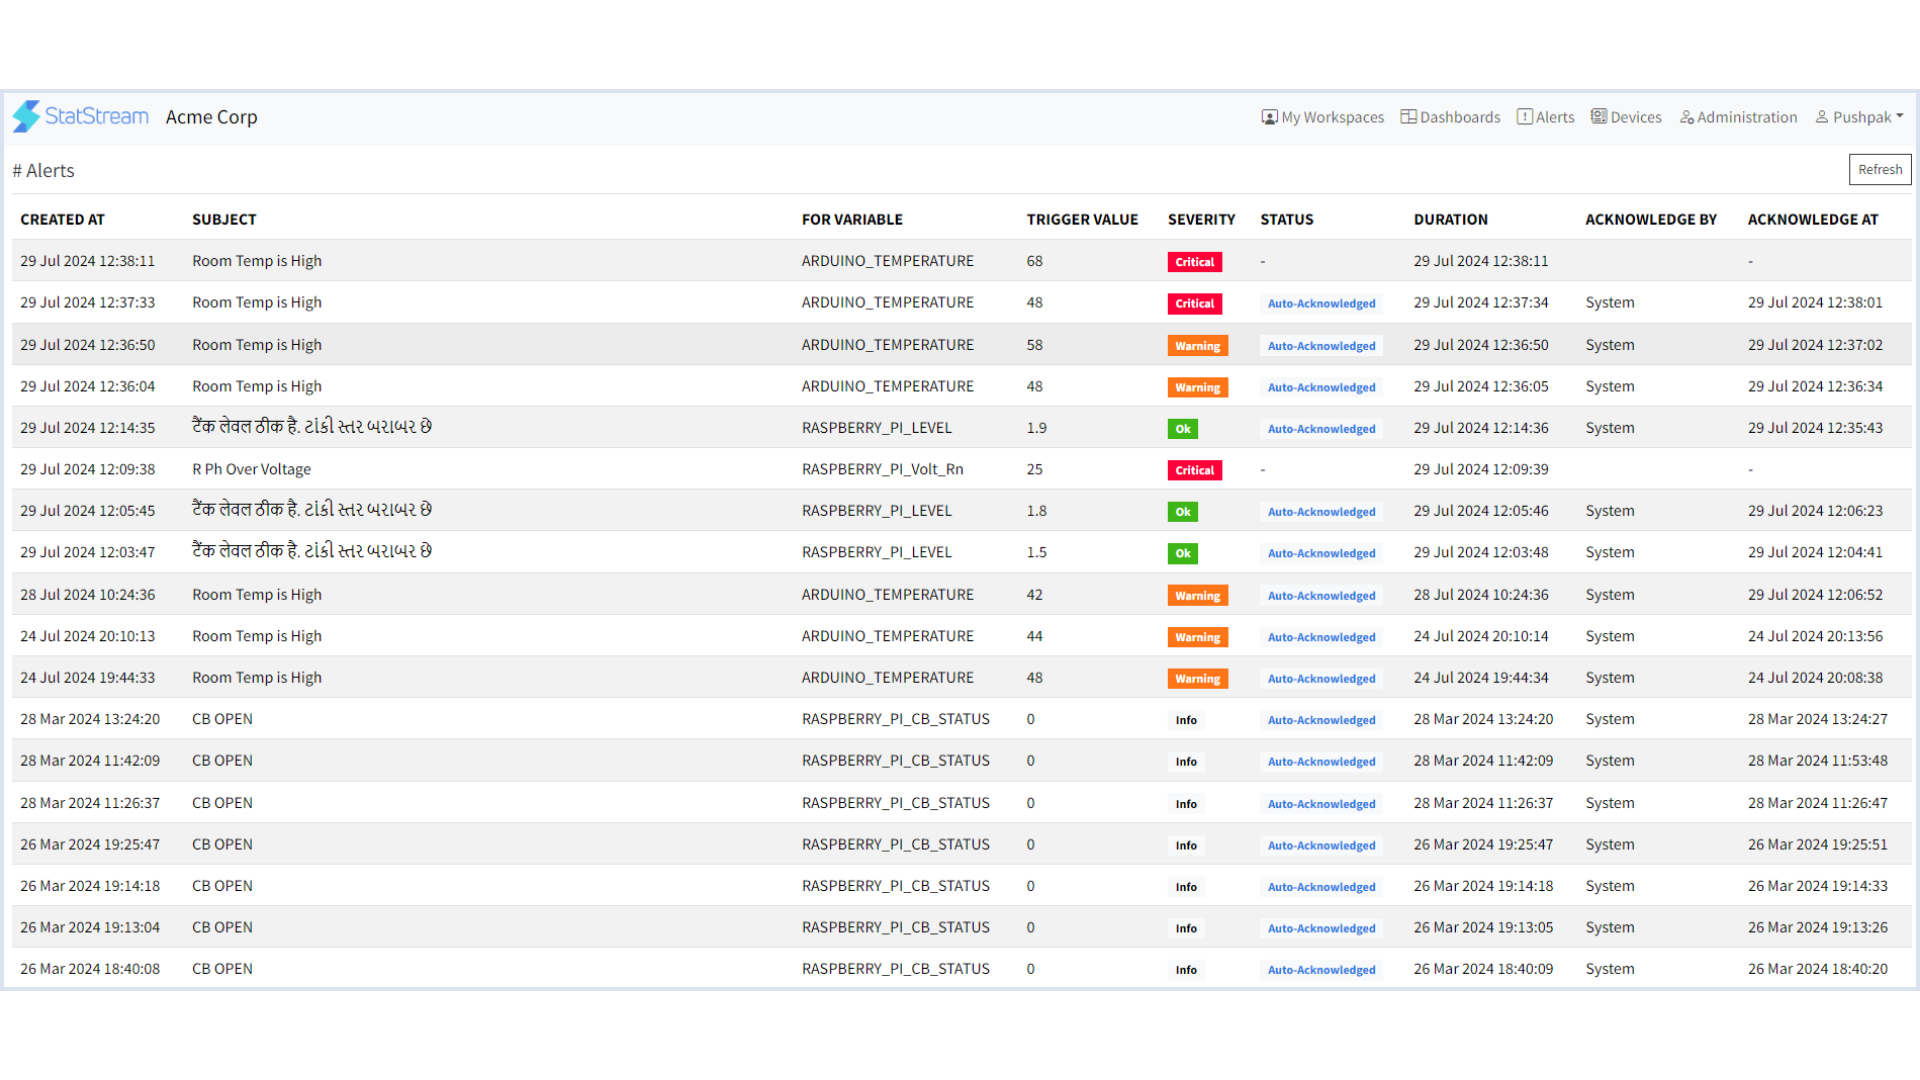Viewport: 1920px width, 1080px height.
Task: Click the Severity column header
Action: coord(1201,220)
